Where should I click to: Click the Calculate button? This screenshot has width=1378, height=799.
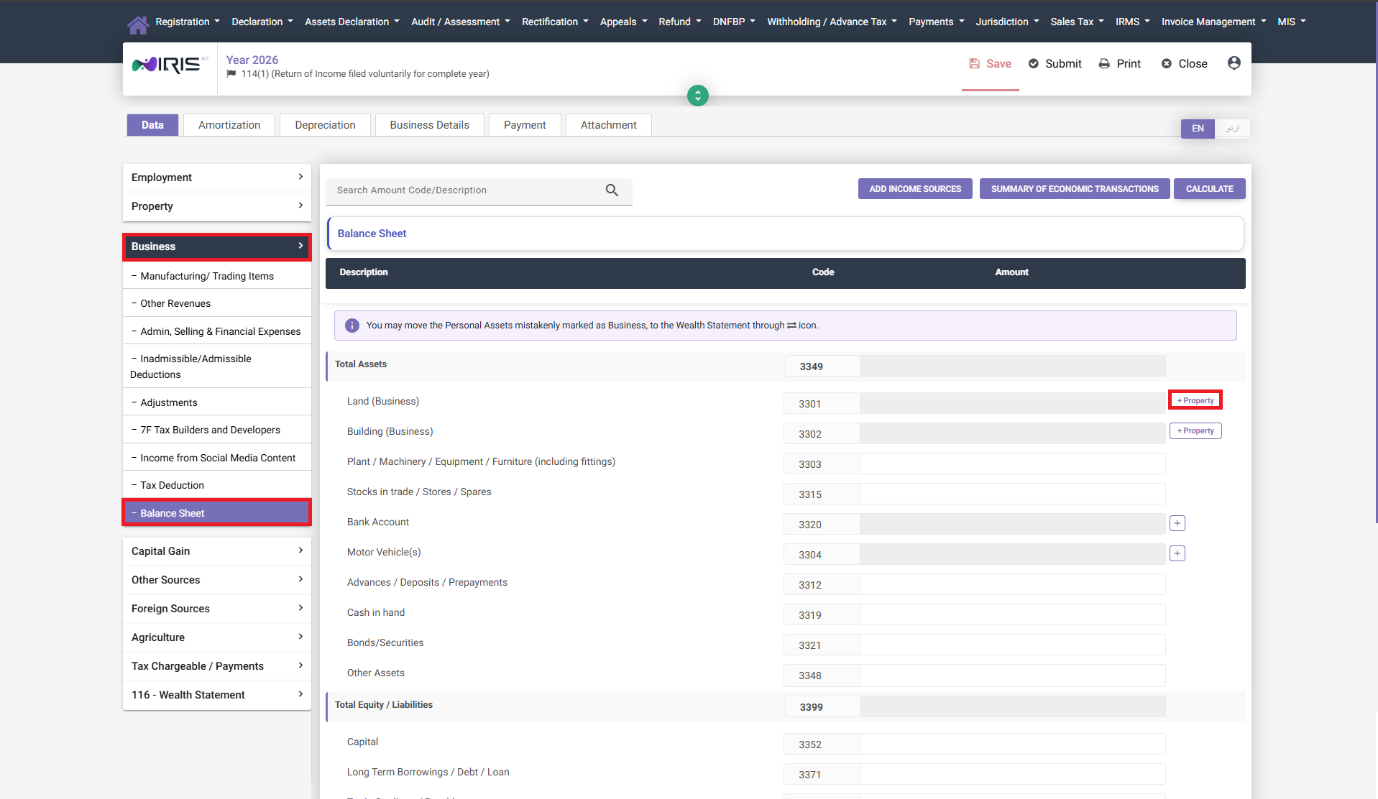pos(1210,189)
